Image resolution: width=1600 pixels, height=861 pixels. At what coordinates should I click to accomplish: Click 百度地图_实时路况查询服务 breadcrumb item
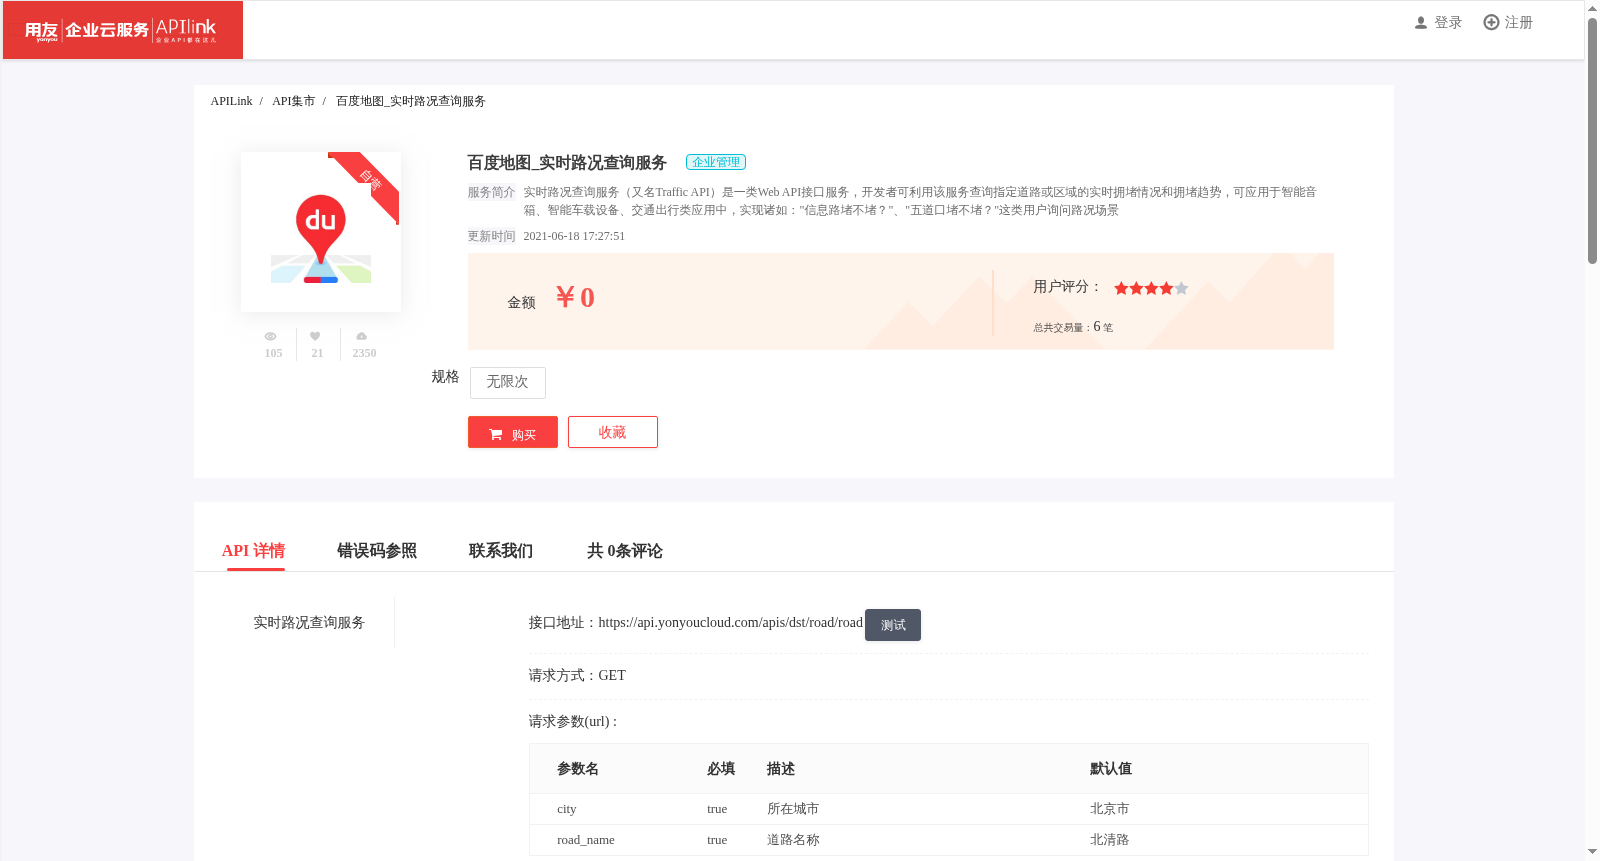point(411,101)
